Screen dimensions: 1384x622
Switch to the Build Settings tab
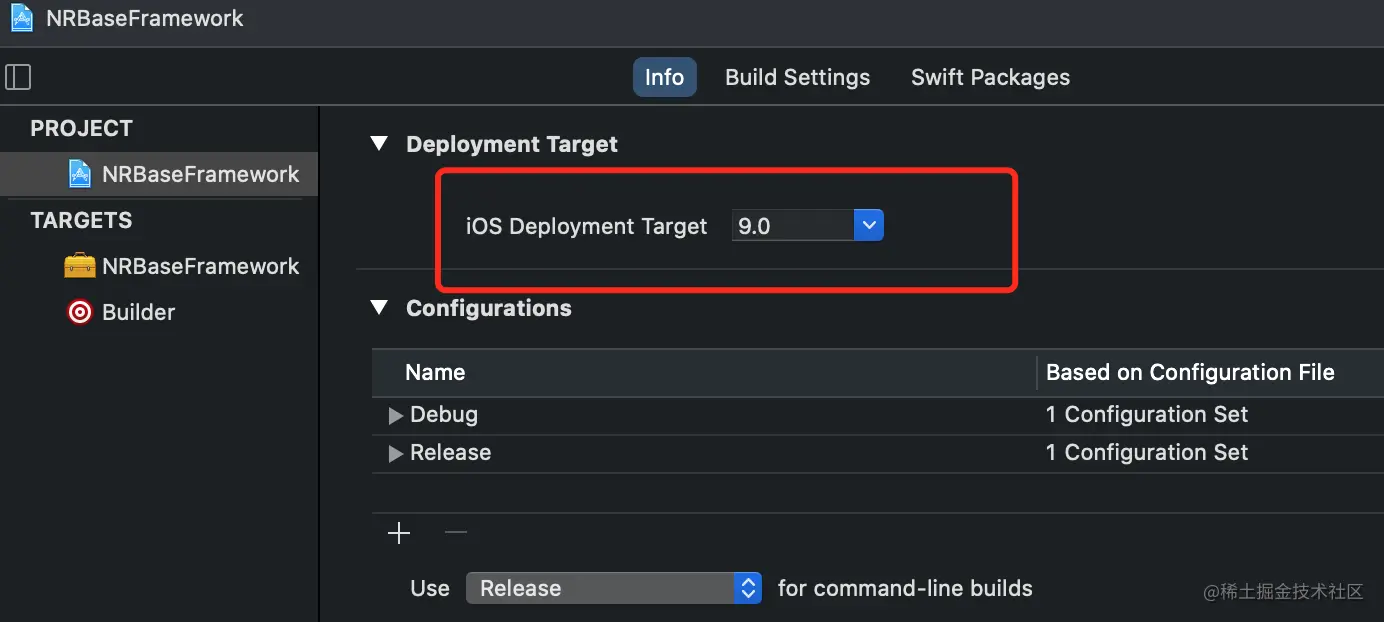(x=797, y=77)
